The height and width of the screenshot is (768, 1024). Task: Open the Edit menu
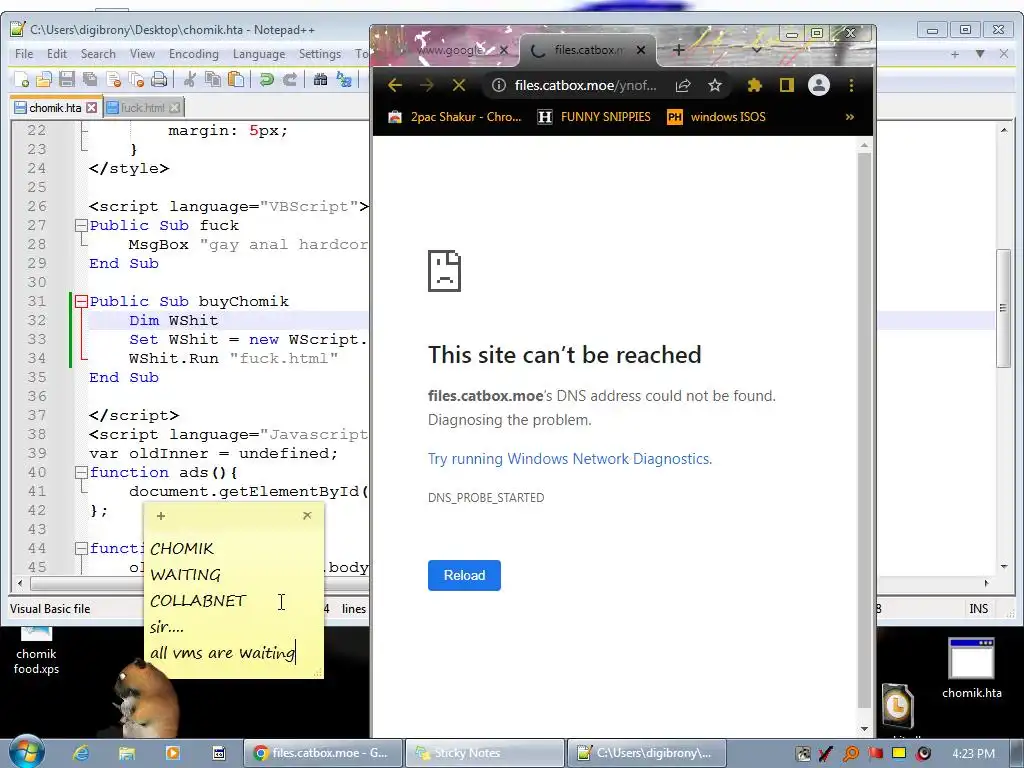57,54
